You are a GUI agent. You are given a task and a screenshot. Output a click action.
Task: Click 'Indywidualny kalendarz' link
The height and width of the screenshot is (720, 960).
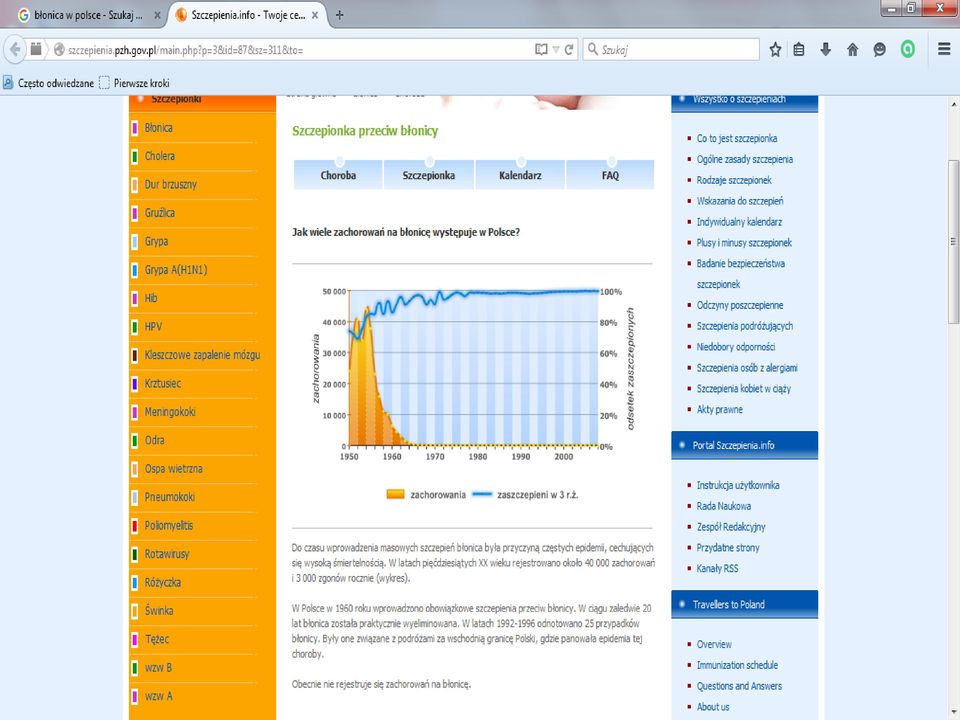(x=739, y=222)
